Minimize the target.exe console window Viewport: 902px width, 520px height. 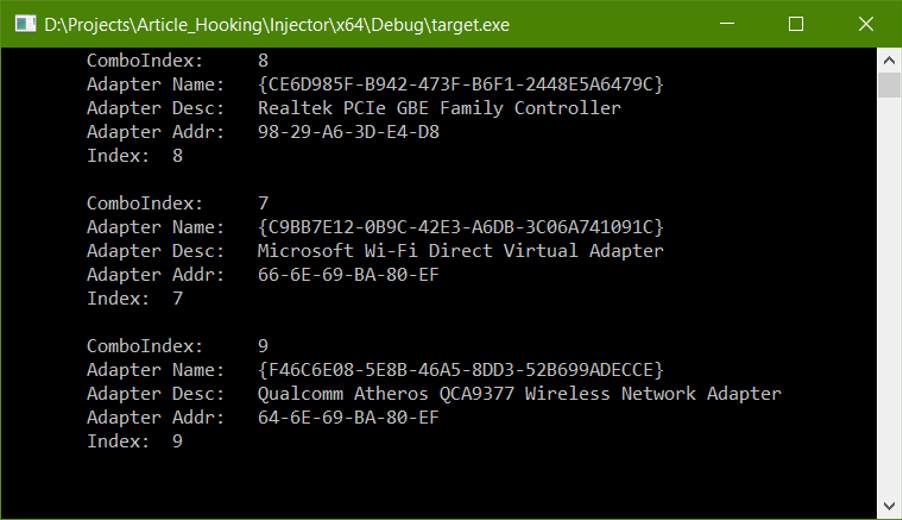(x=728, y=24)
